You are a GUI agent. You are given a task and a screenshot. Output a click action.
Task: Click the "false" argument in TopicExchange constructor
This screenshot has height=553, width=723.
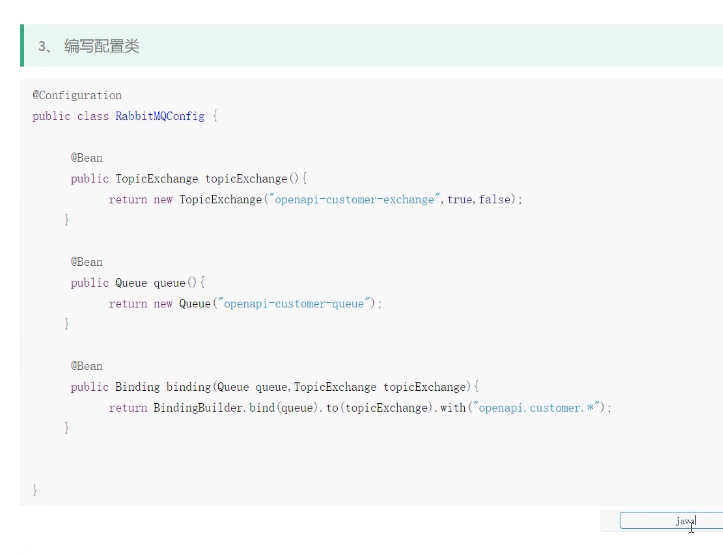click(494, 199)
